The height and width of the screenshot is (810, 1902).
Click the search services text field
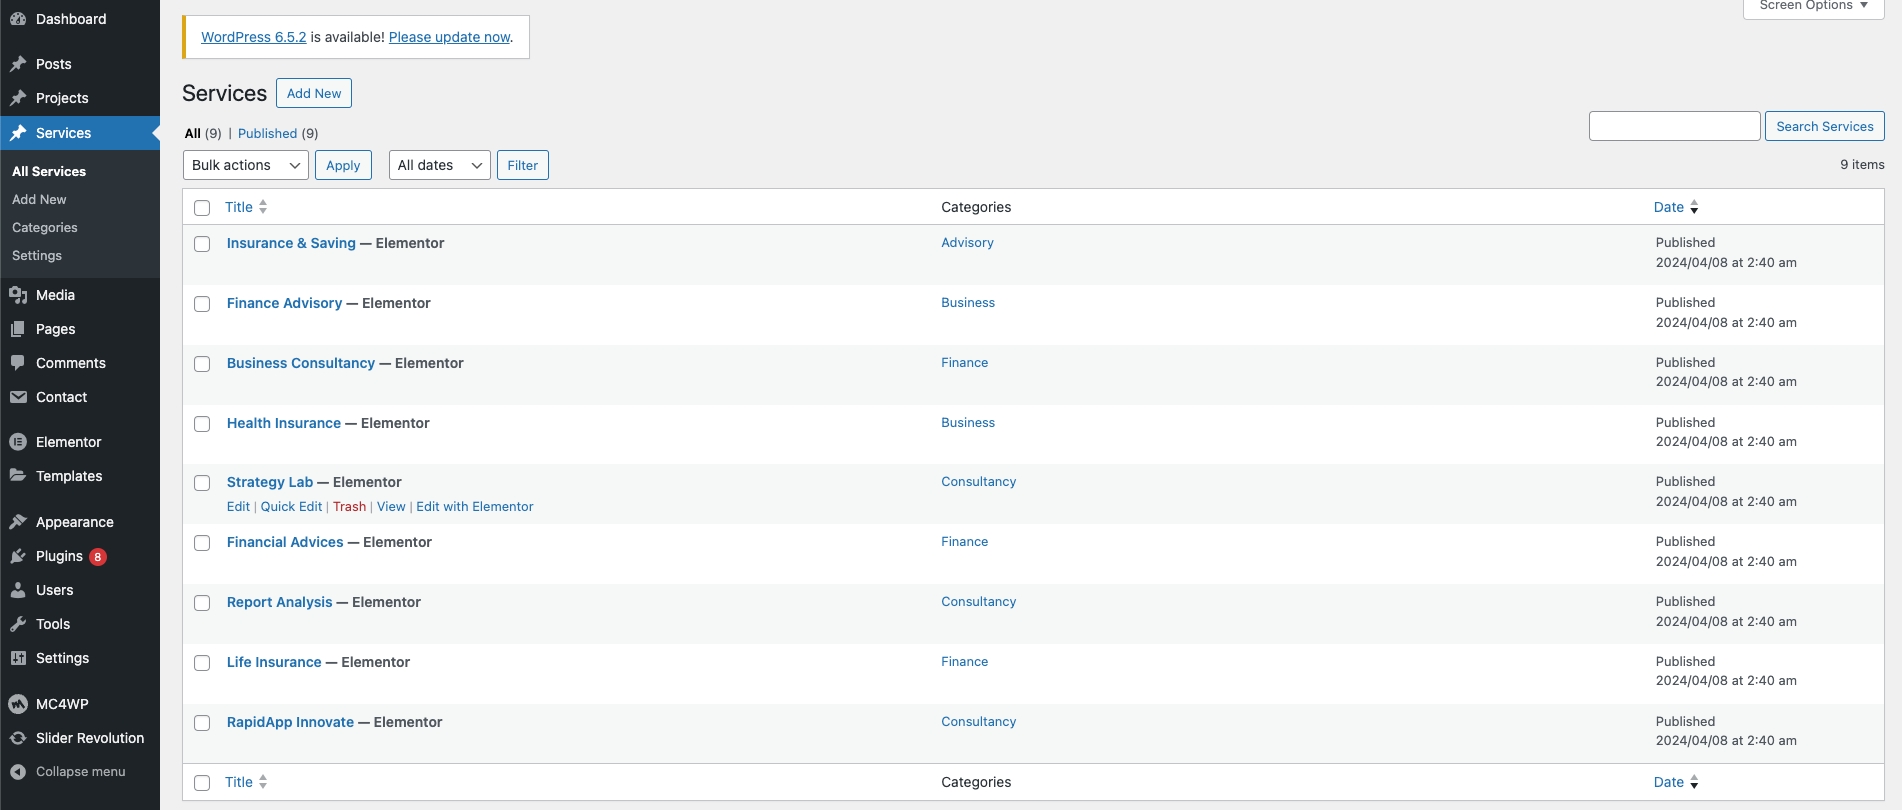click(x=1674, y=126)
